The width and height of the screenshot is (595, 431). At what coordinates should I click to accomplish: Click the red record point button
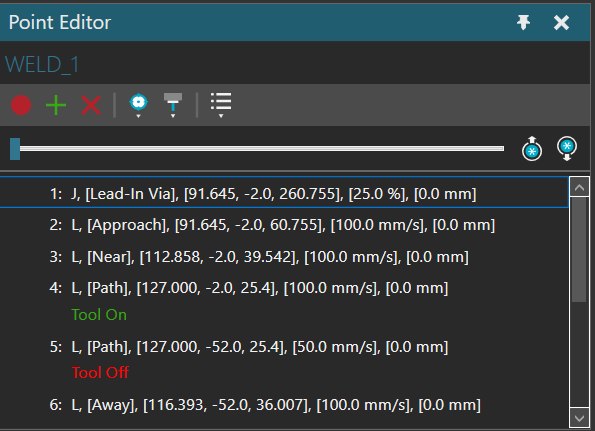coord(21,105)
